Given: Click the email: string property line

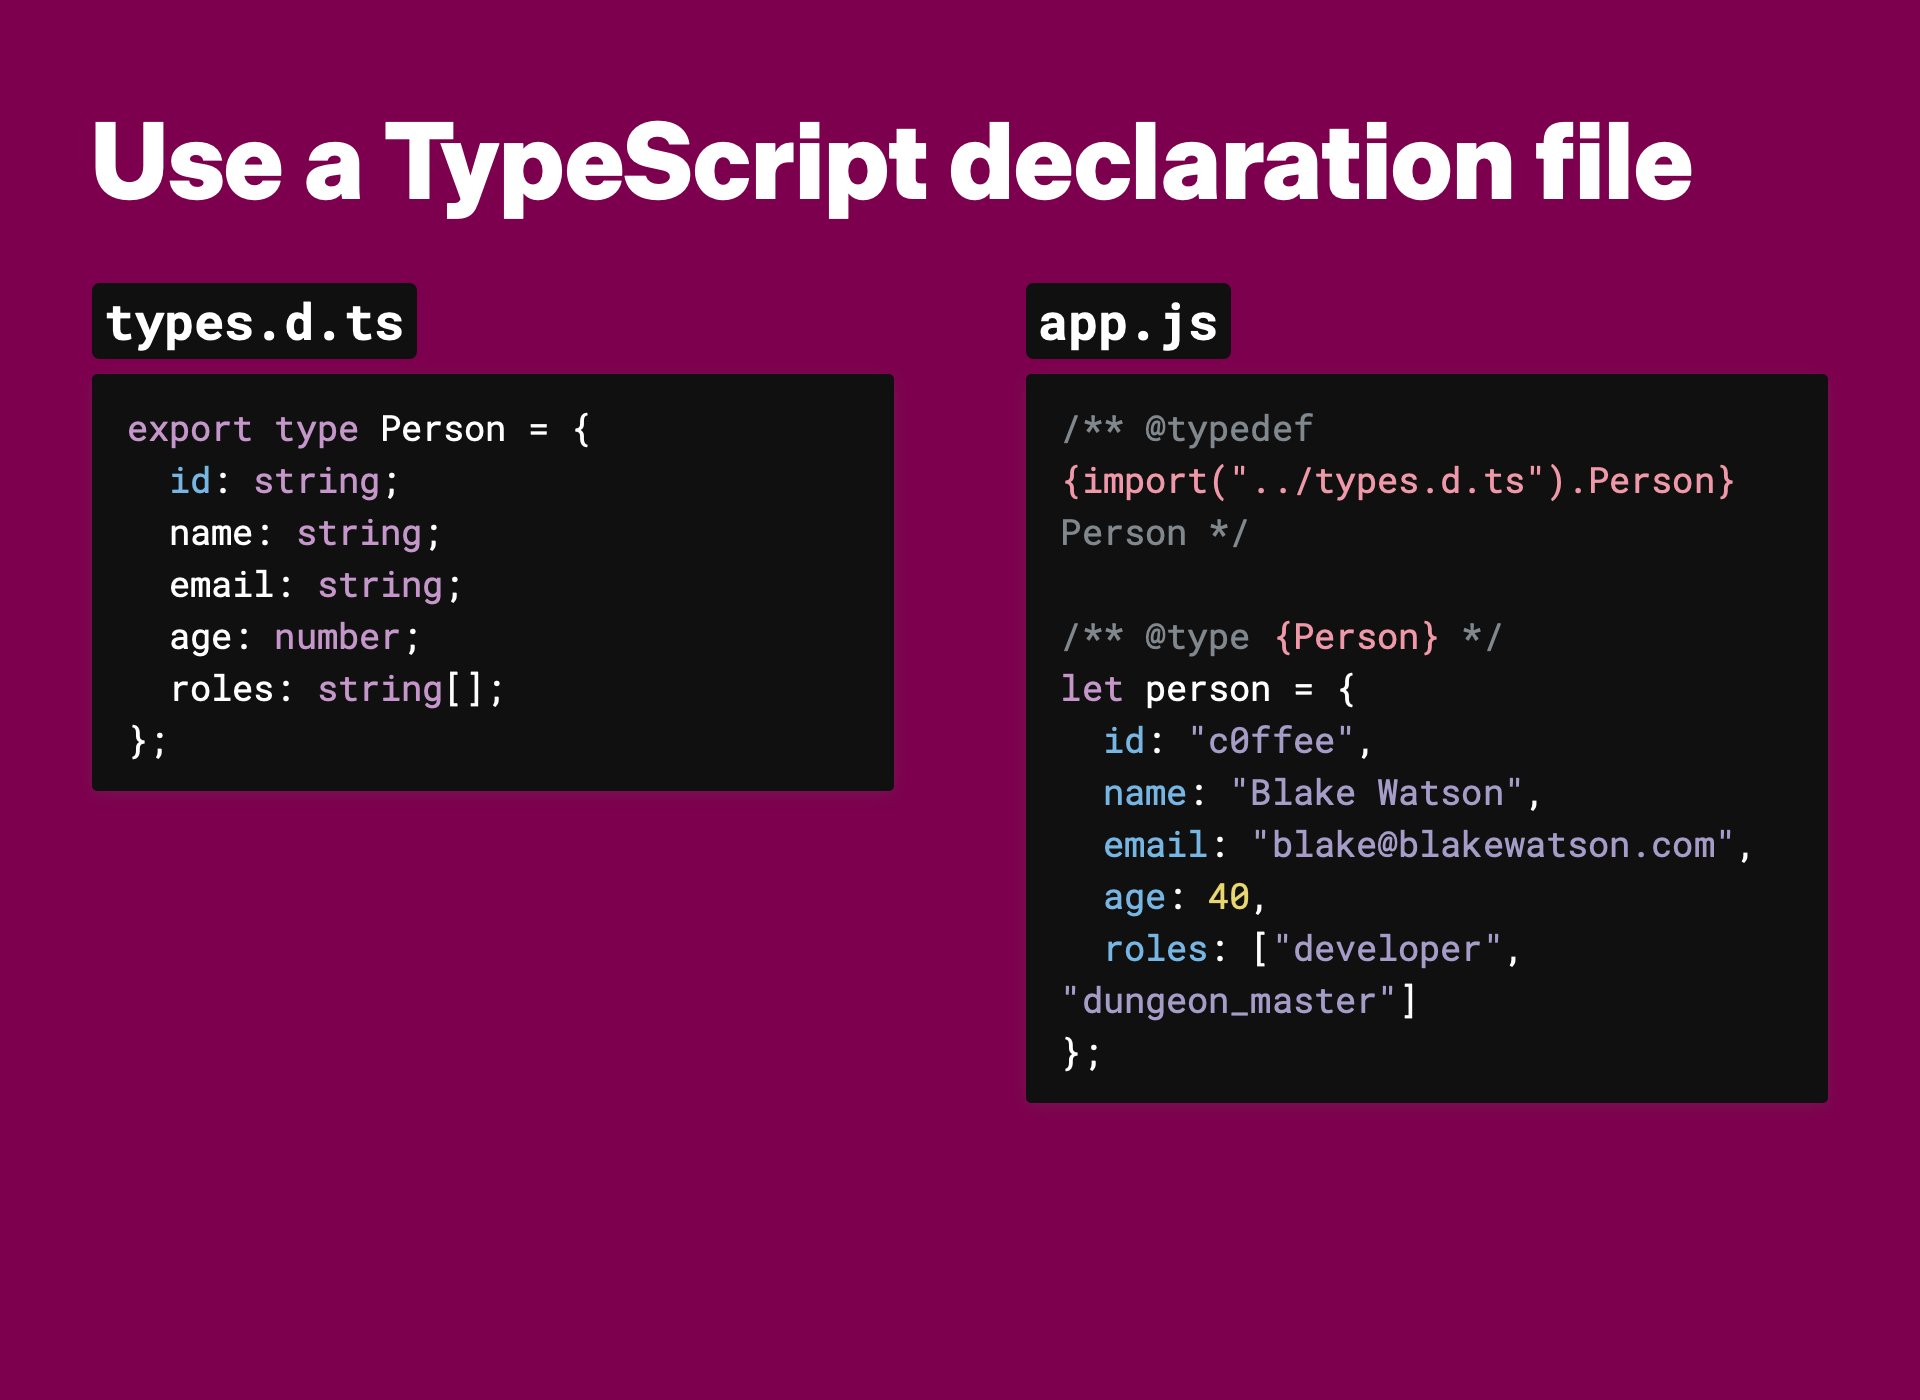Looking at the screenshot, I should tap(315, 585).
